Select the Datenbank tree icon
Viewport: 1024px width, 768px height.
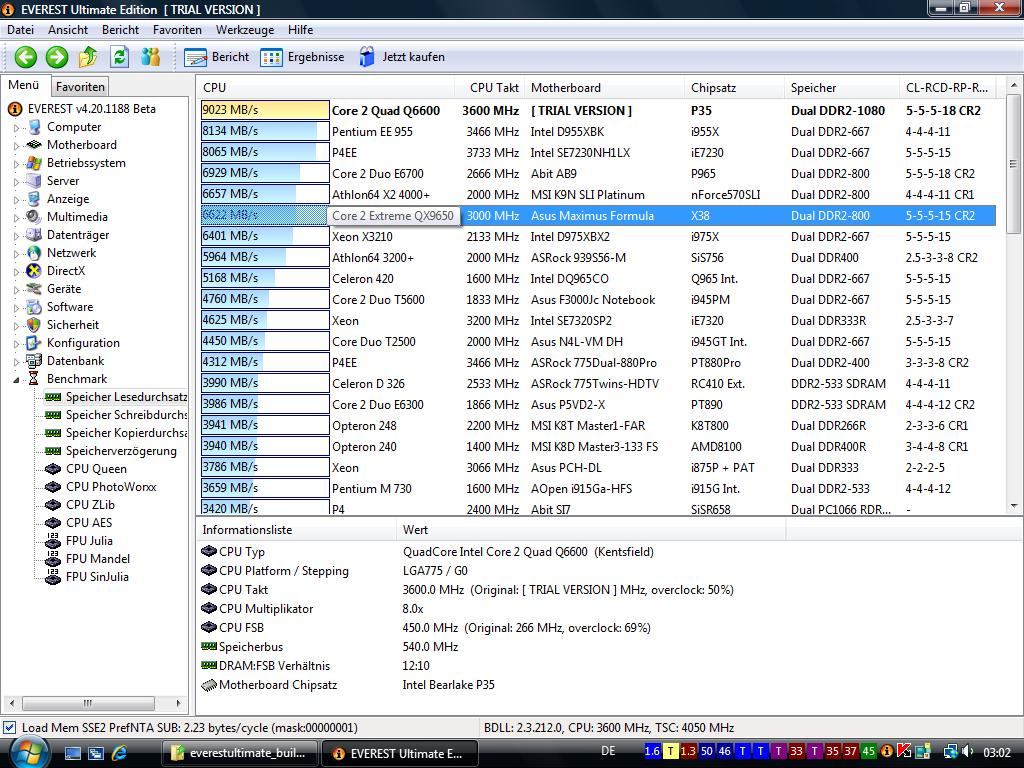(34, 360)
